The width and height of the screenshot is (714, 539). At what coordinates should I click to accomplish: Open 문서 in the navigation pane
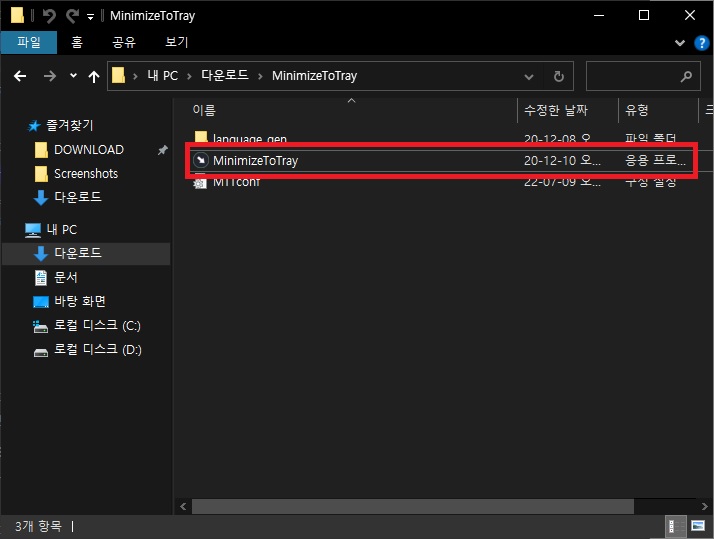click(x=66, y=277)
